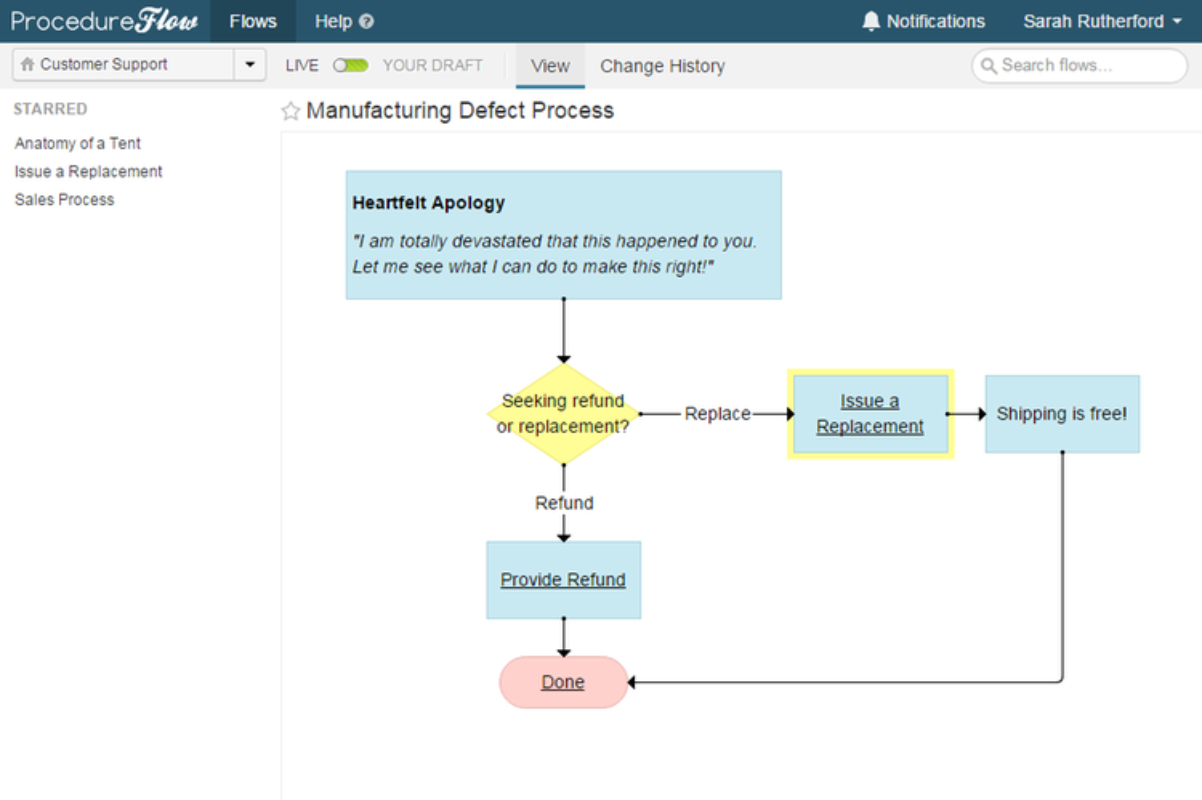Viewport: 1202px width, 800px height.
Task: Click the ProcedureFlow logo
Action: (x=104, y=21)
